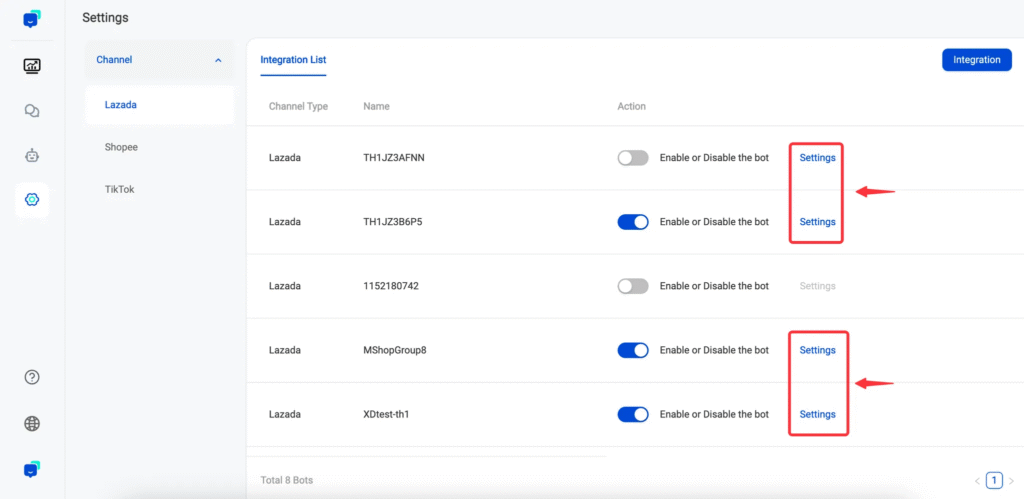Click the globe language icon
This screenshot has width=1024, height=499.
(31, 424)
